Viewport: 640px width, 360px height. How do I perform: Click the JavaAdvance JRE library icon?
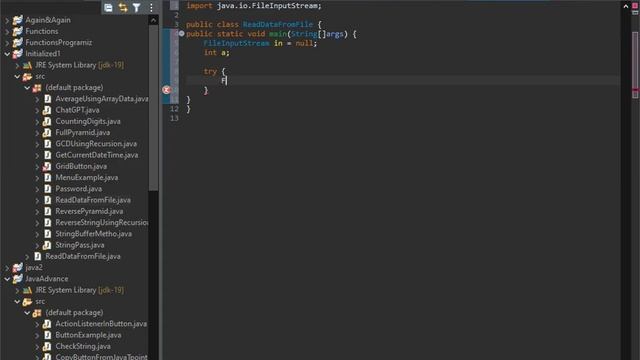[x=27, y=290]
